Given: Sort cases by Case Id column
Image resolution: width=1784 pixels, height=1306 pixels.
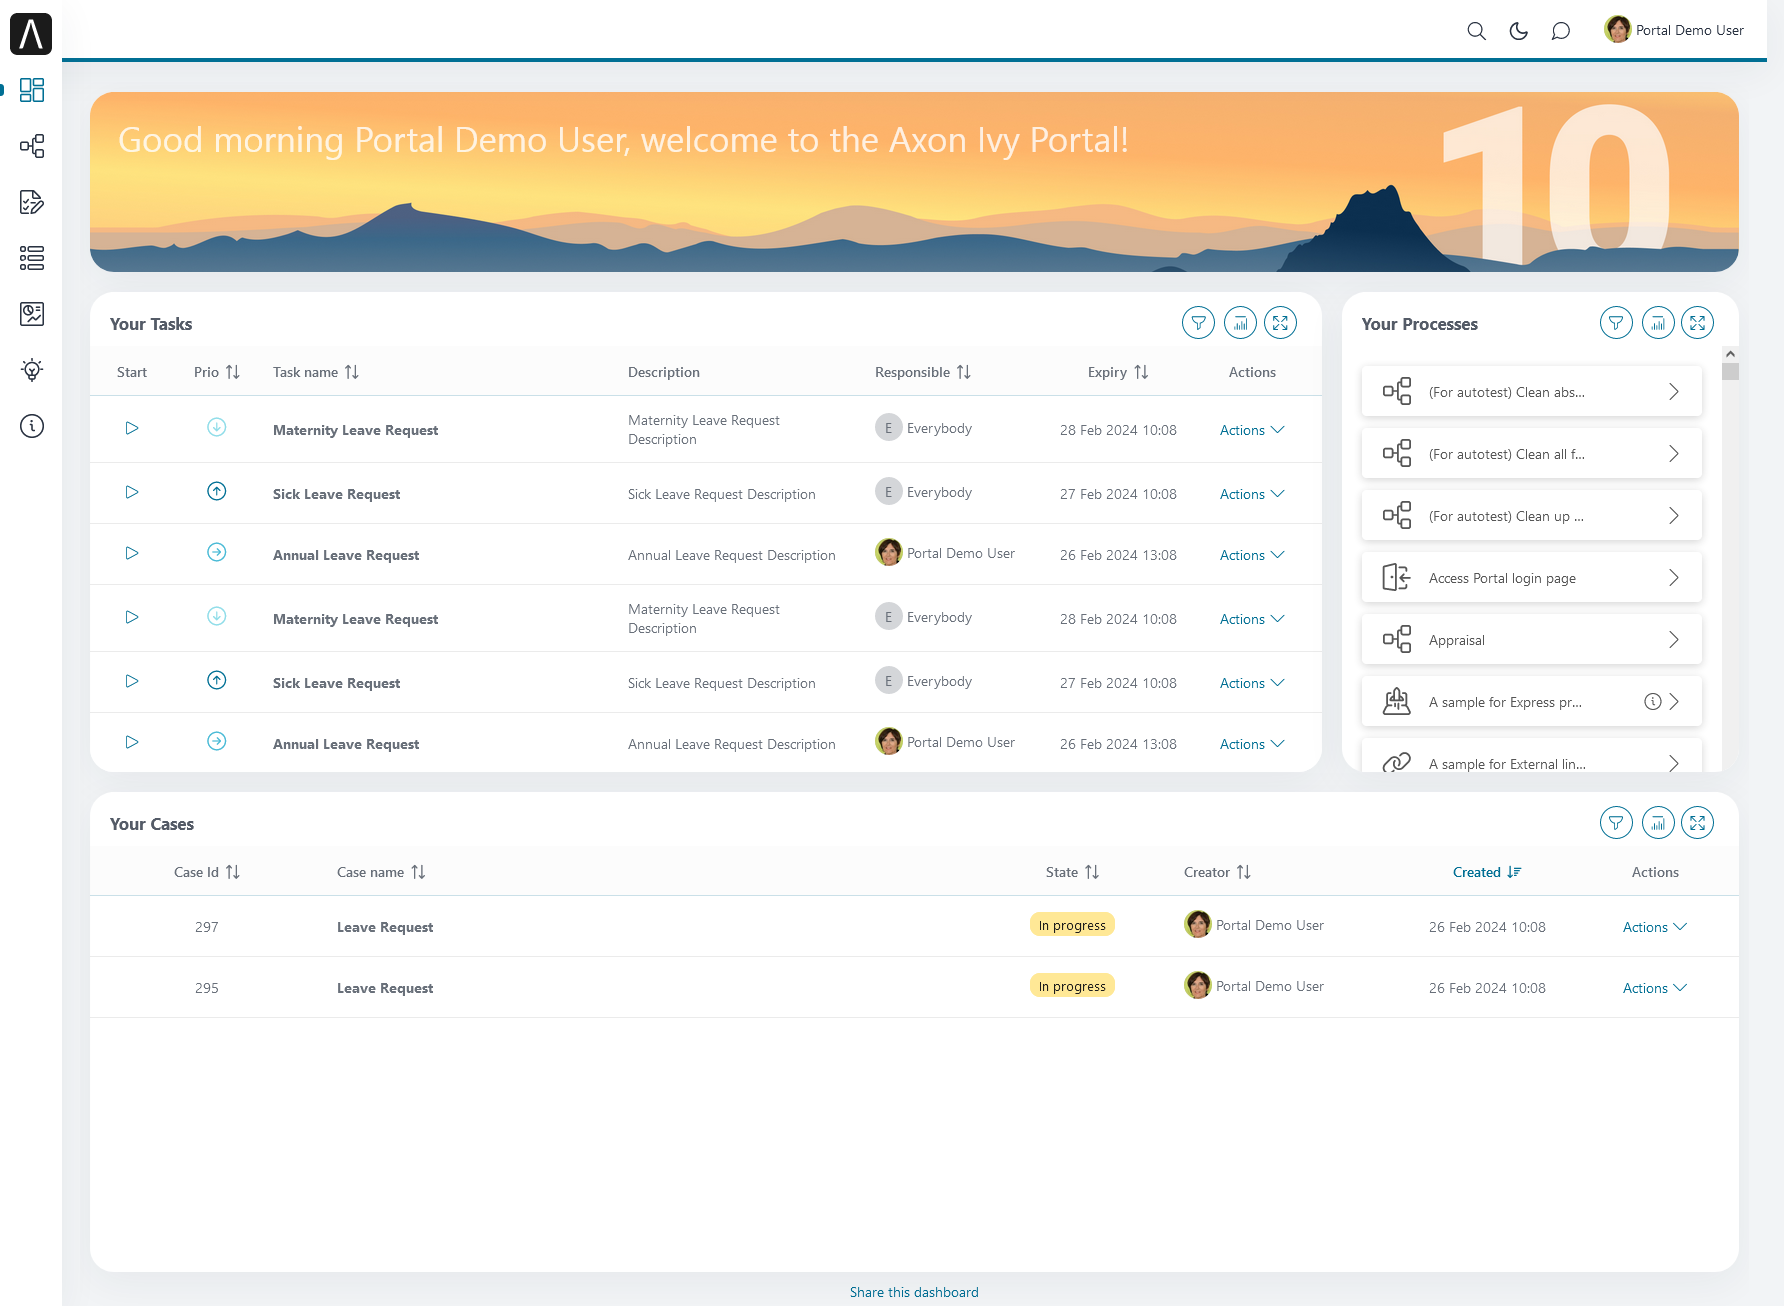Looking at the screenshot, I should [x=233, y=872].
